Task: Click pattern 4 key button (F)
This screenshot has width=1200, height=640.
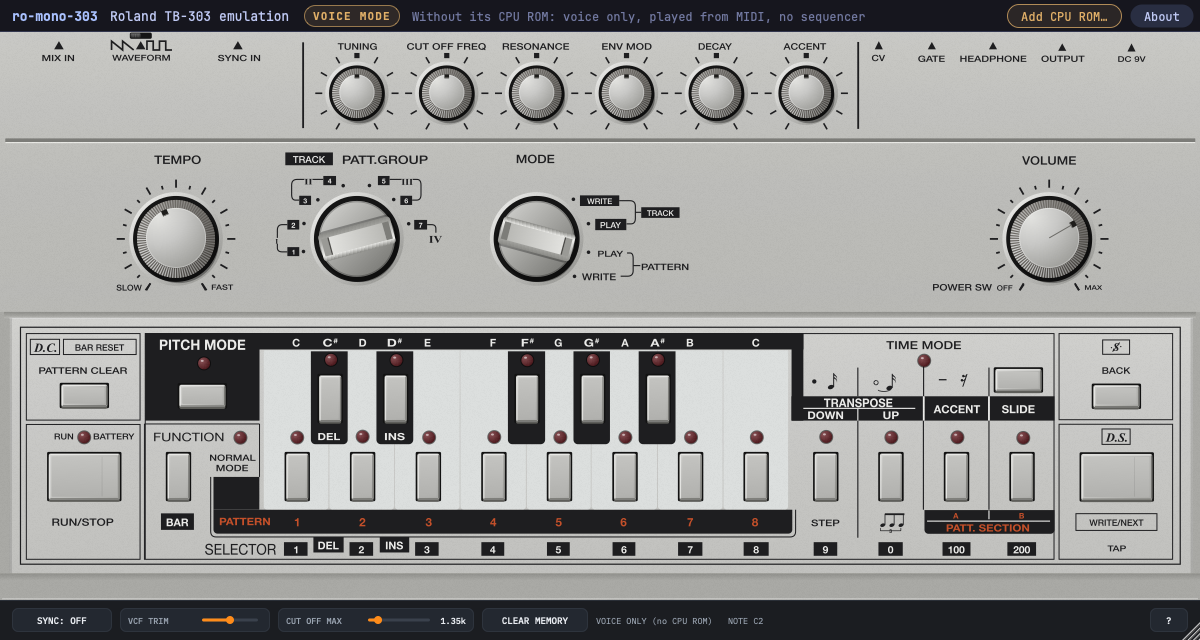Action: pos(494,477)
